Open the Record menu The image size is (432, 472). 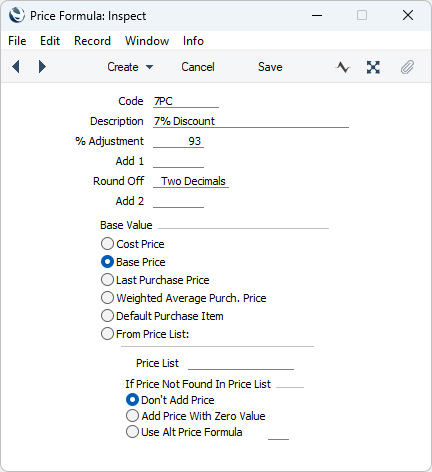coord(92,41)
